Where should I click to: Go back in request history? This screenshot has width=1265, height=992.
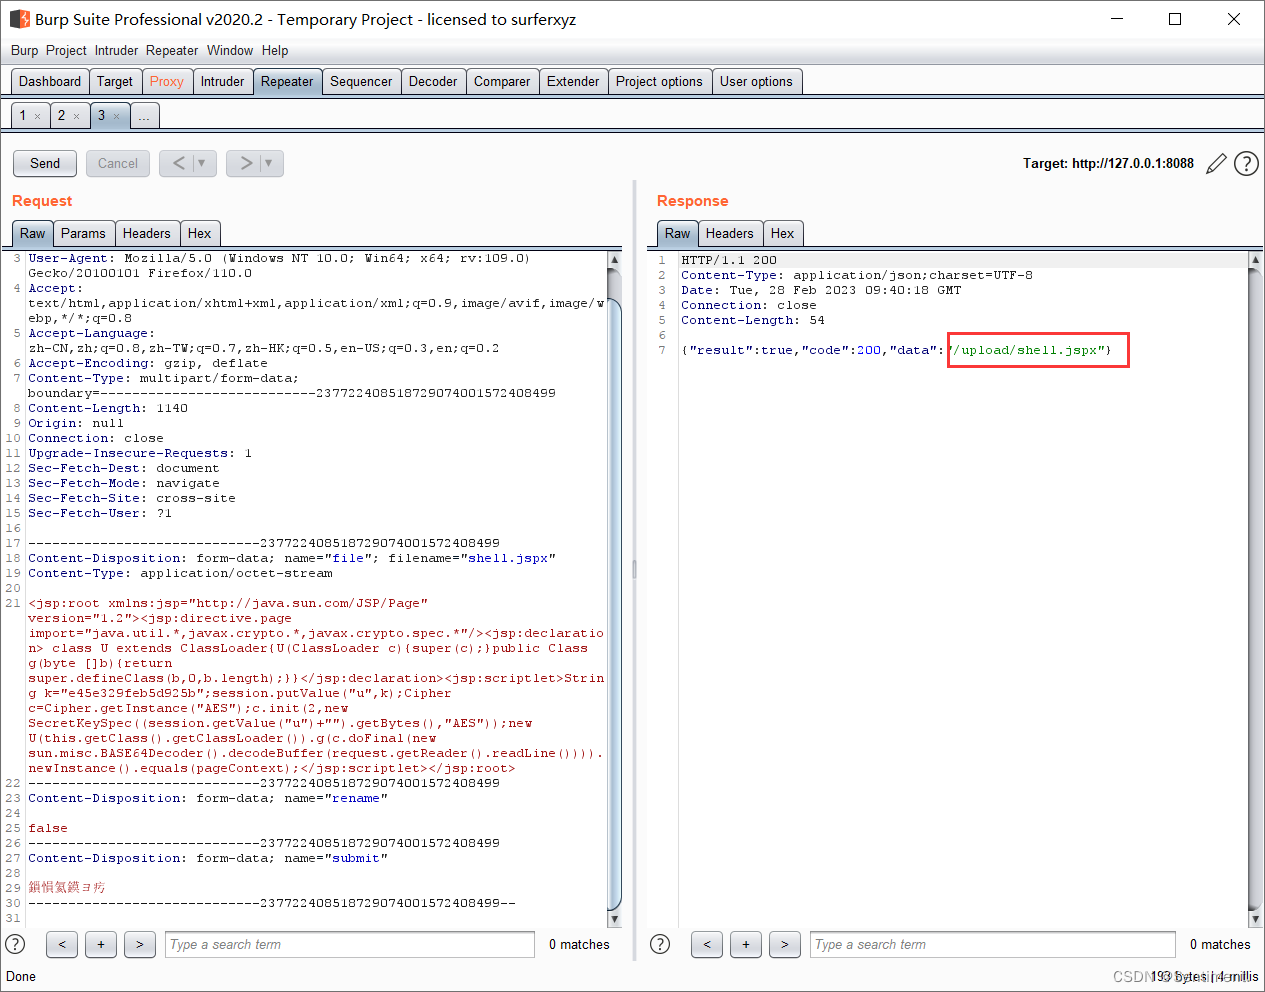pos(178,163)
